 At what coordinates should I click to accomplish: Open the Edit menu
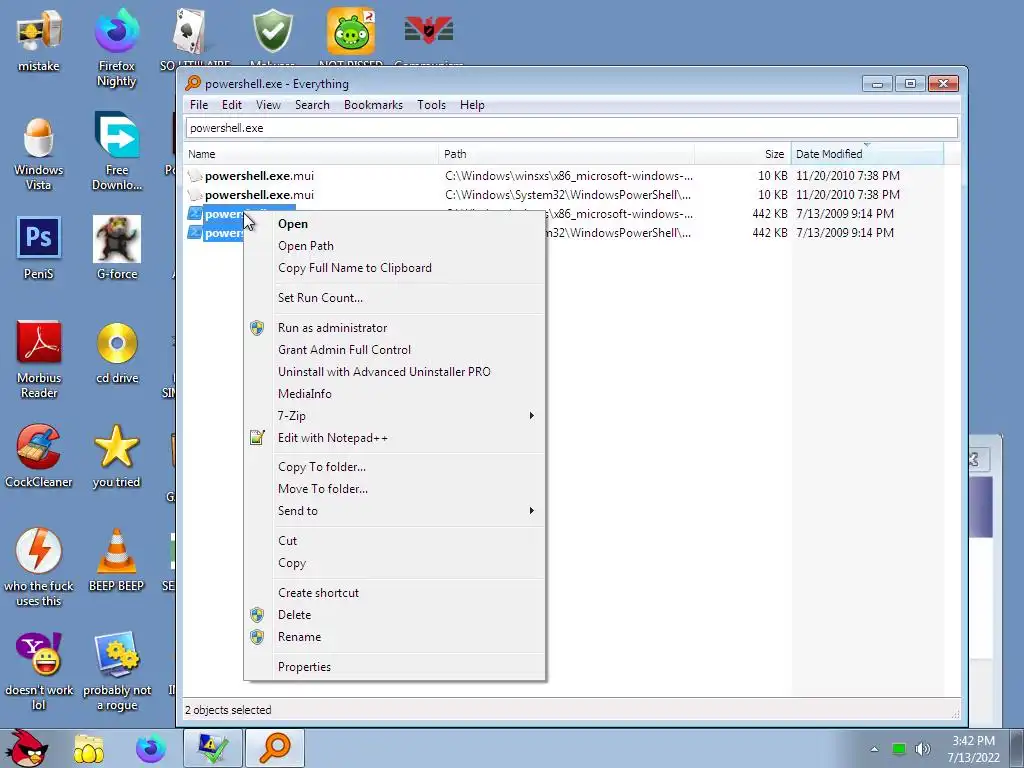click(231, 105)
